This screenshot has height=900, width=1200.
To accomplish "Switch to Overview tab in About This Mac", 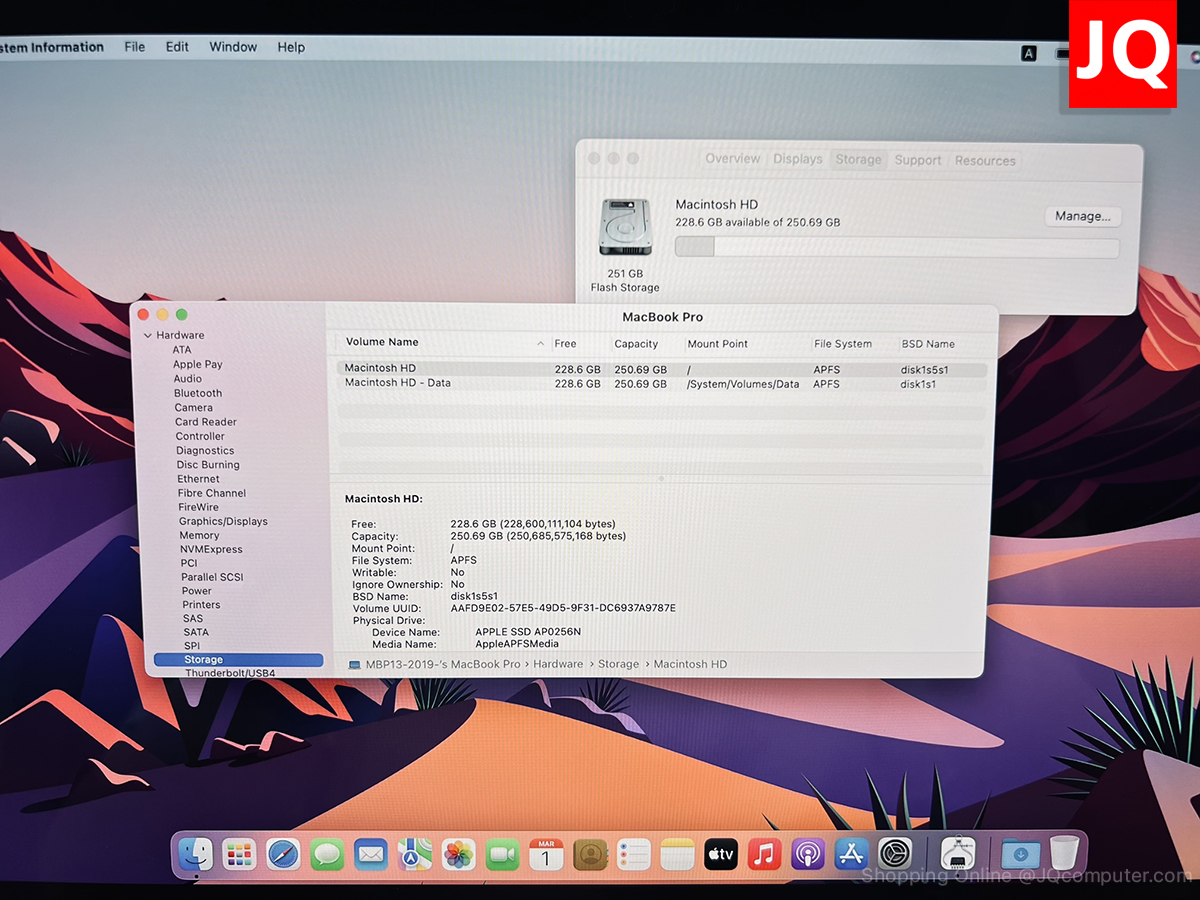I will tap(732, 159).
